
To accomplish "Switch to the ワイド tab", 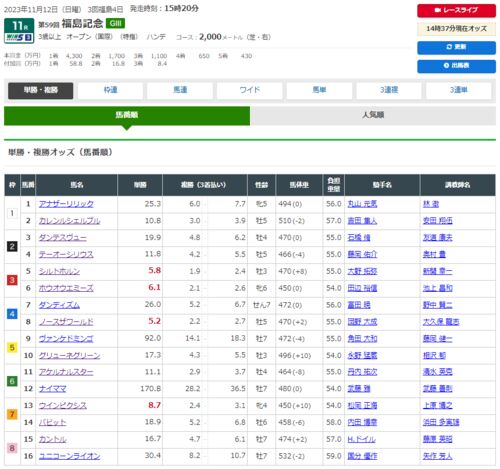I will (x=250, y=90).
